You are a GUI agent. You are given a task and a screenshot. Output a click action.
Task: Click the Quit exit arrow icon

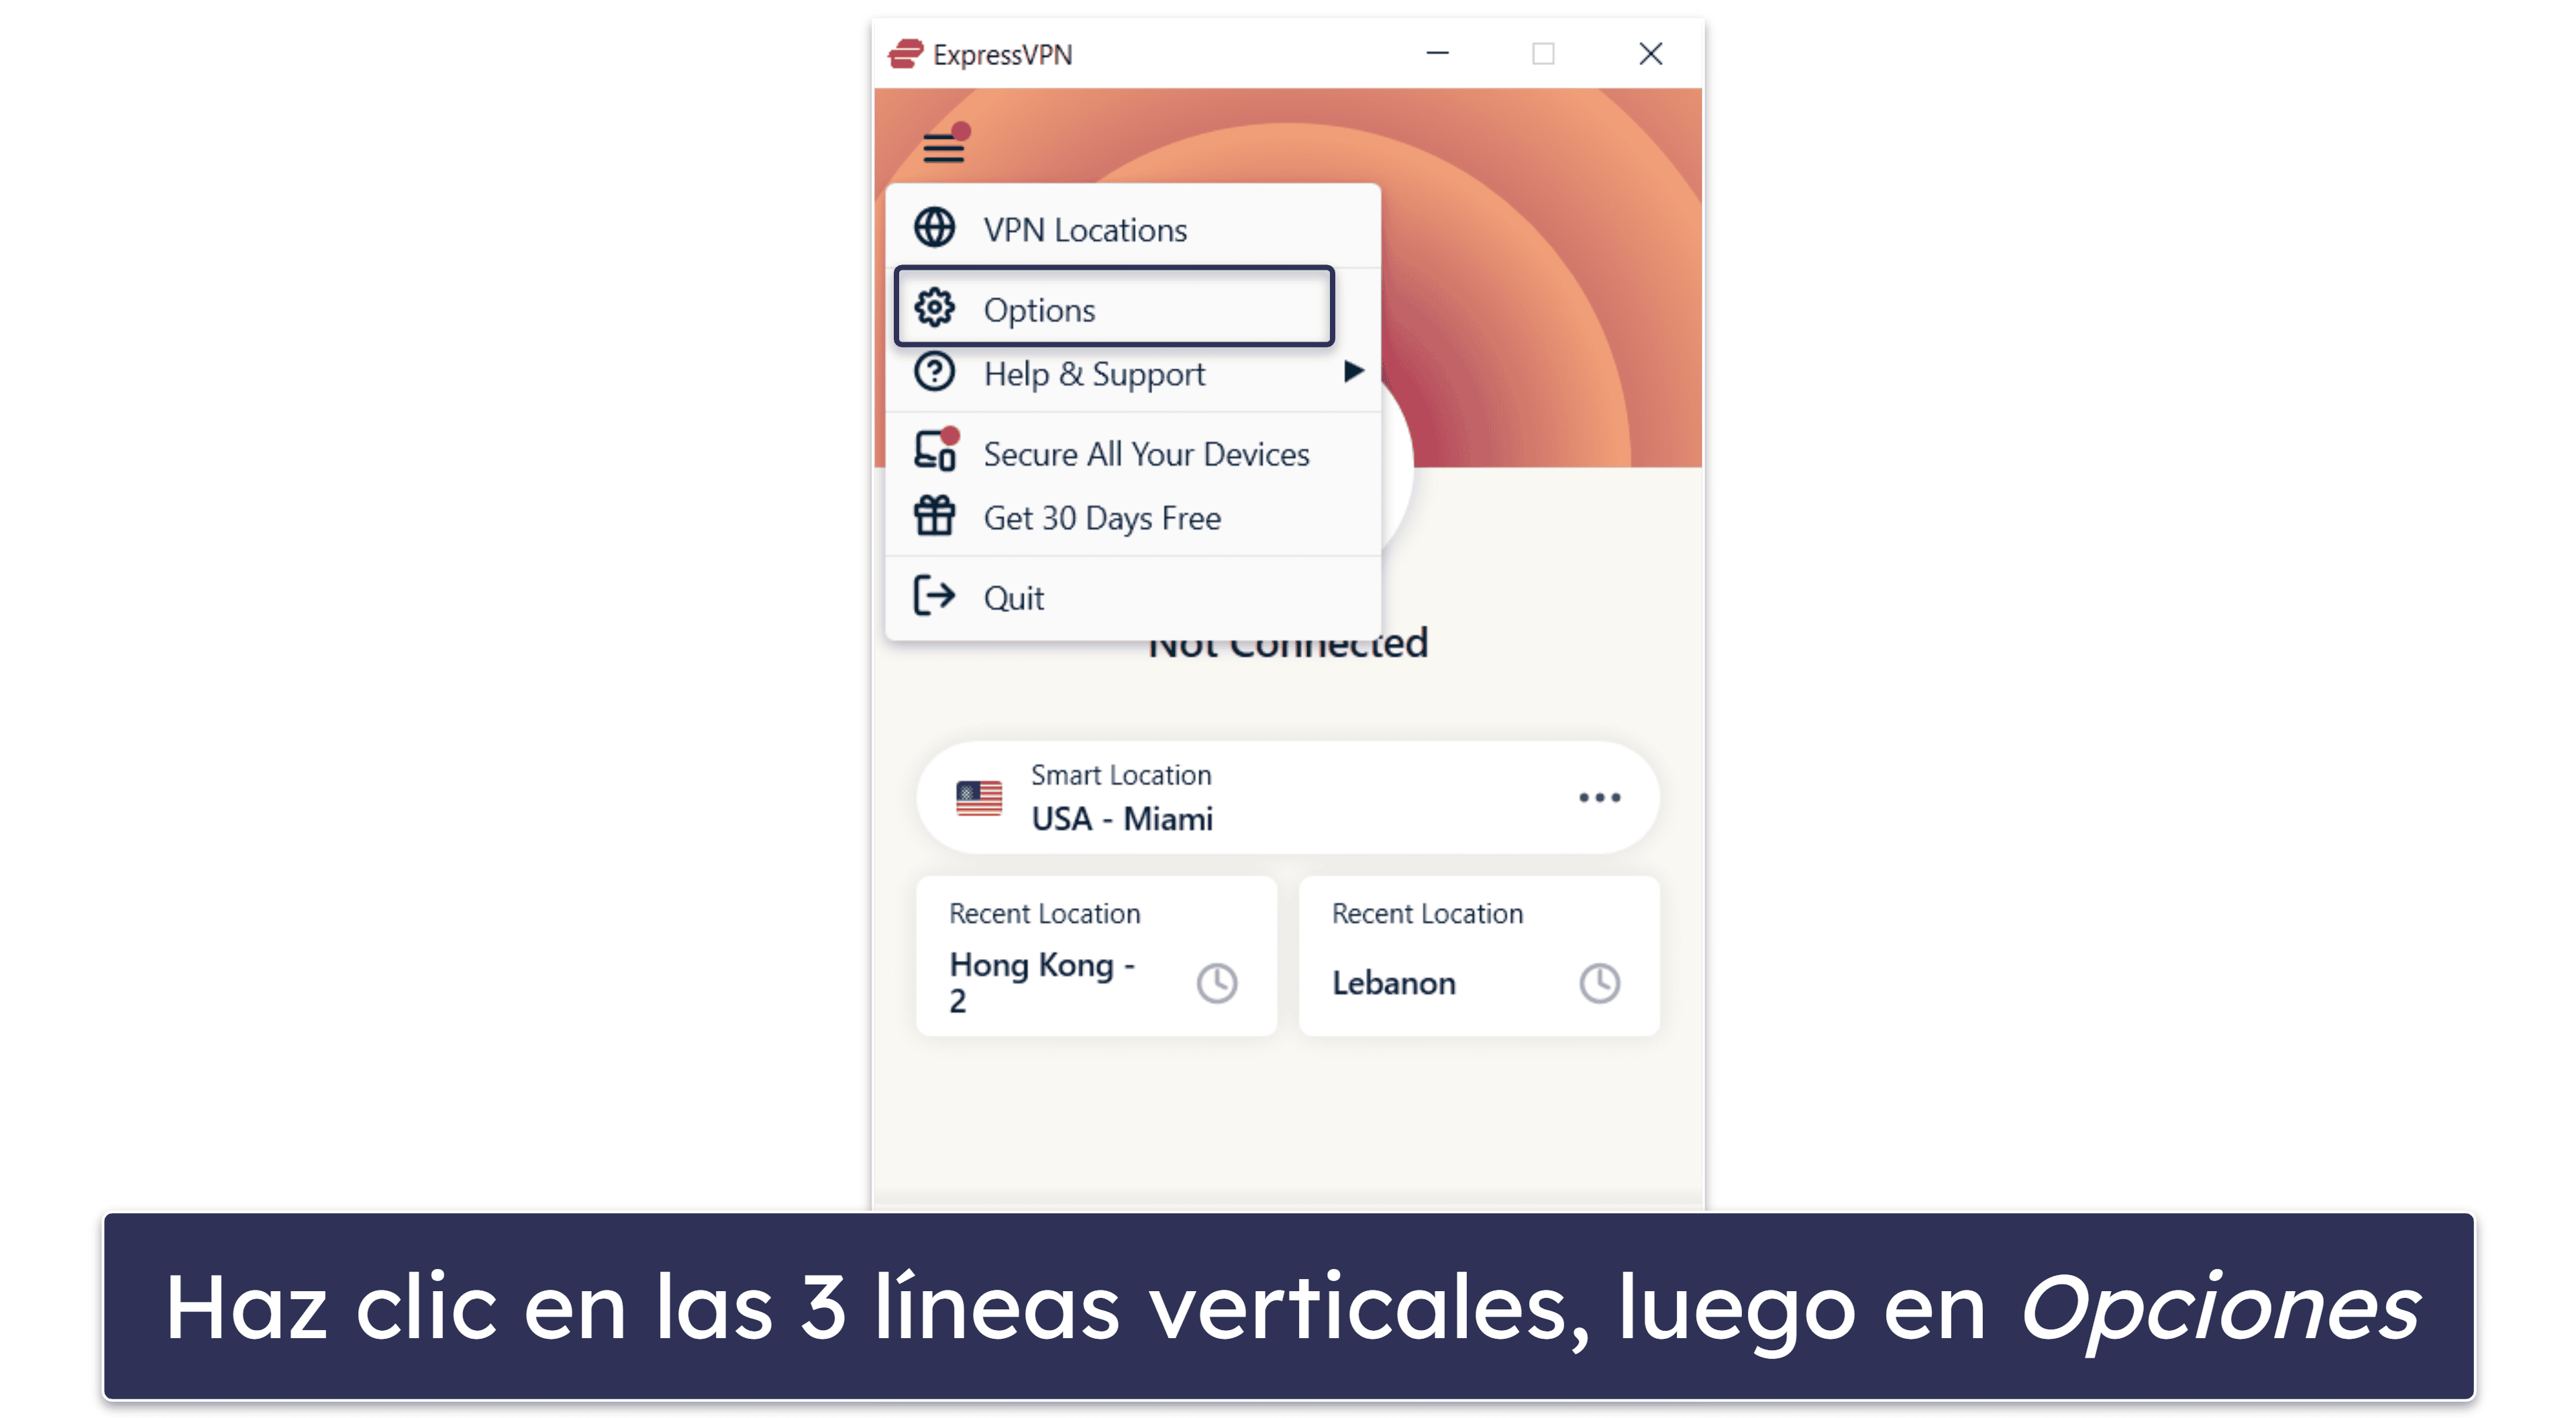coord(935,596)
